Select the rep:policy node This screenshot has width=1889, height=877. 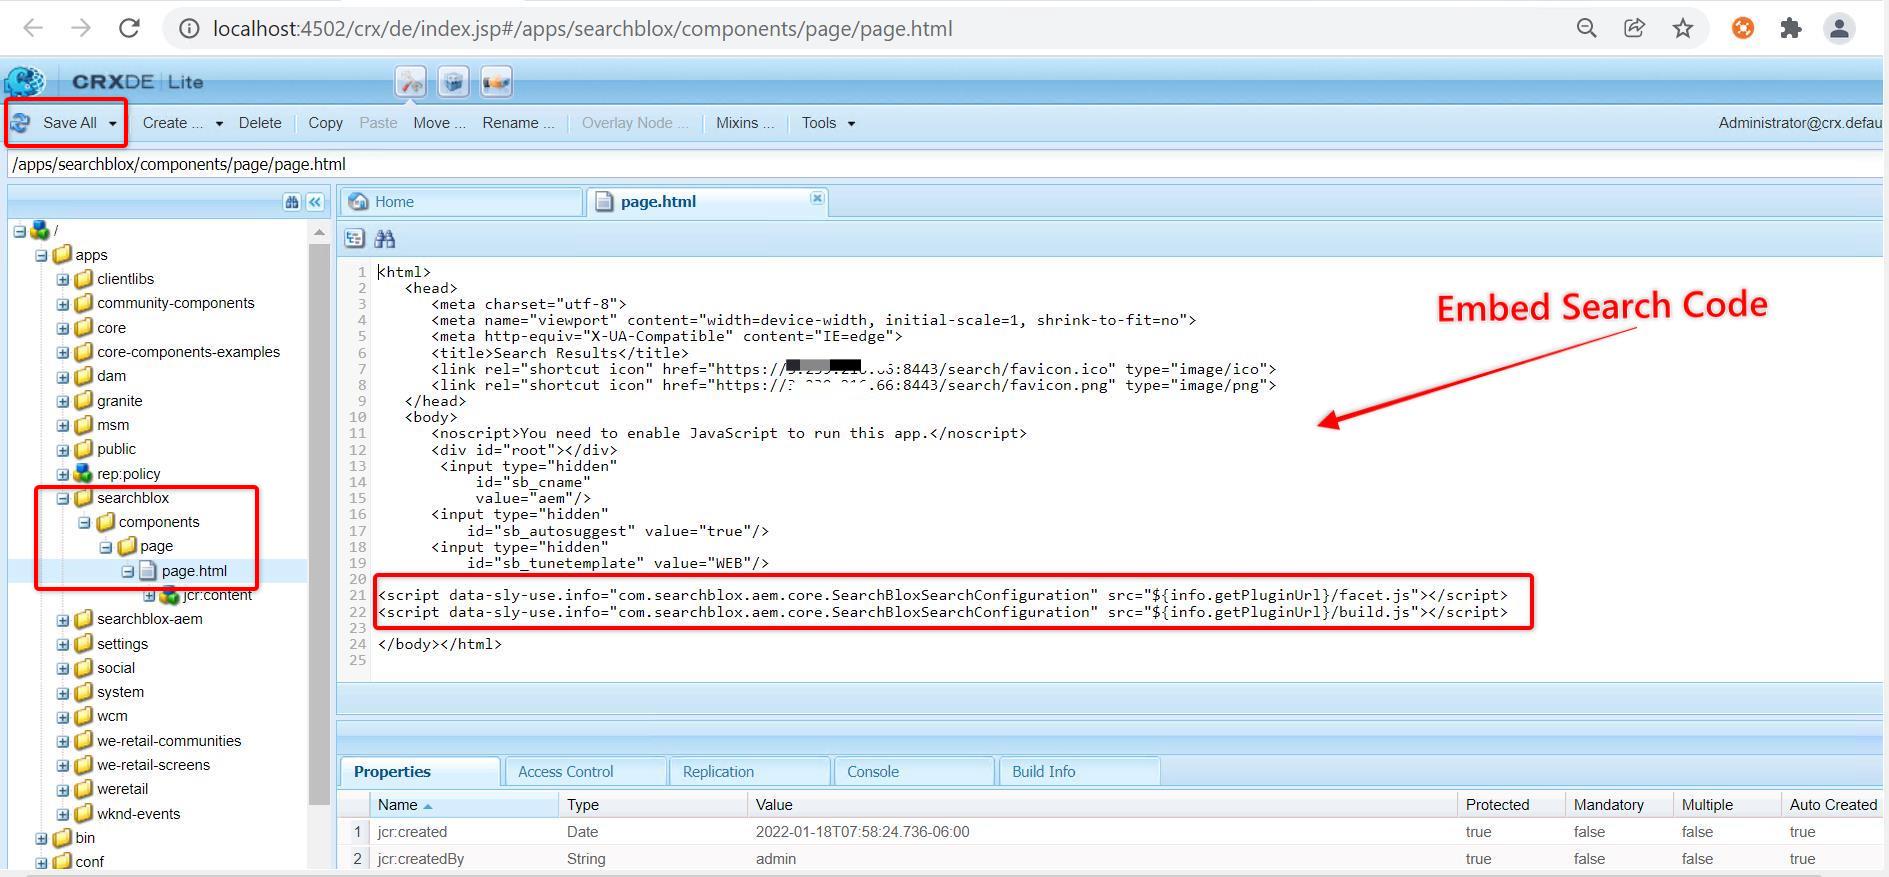coord(128,474)
